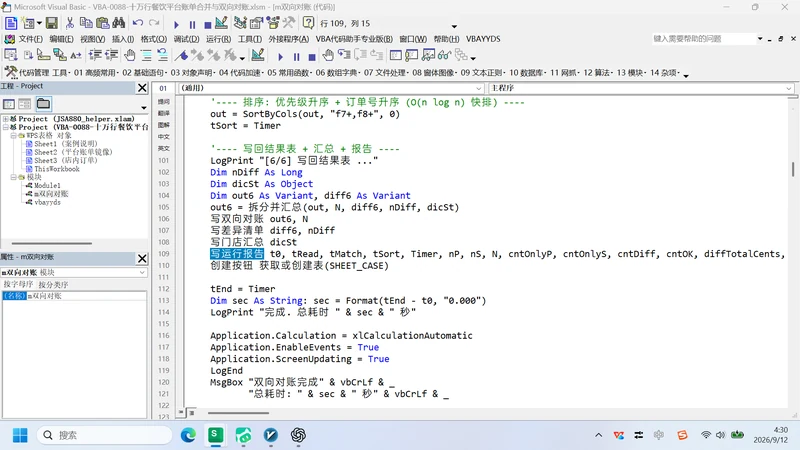Switch to the 按分类序 properties tab
Screen dimensions: 800x450
pyautogui.click(x=53, y=284)
